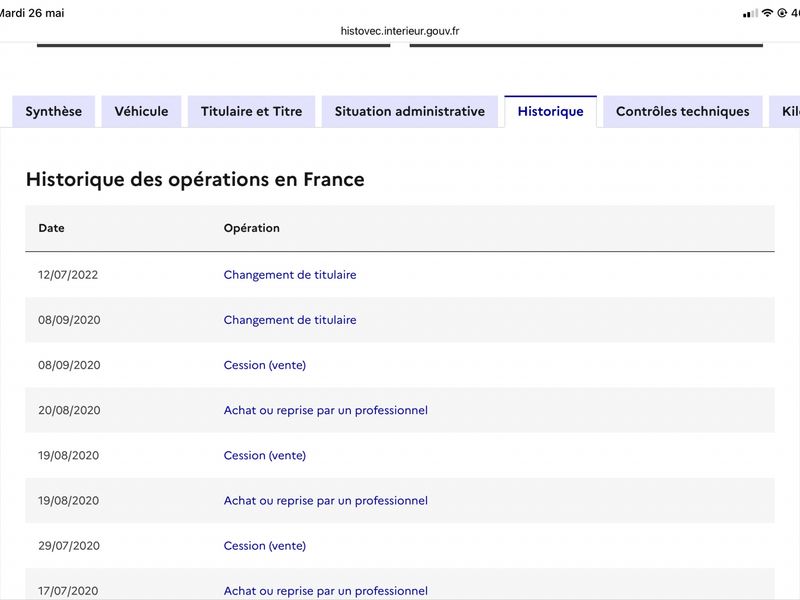
Task: Go to the Contrôles techniques tab
Action: 683,111
